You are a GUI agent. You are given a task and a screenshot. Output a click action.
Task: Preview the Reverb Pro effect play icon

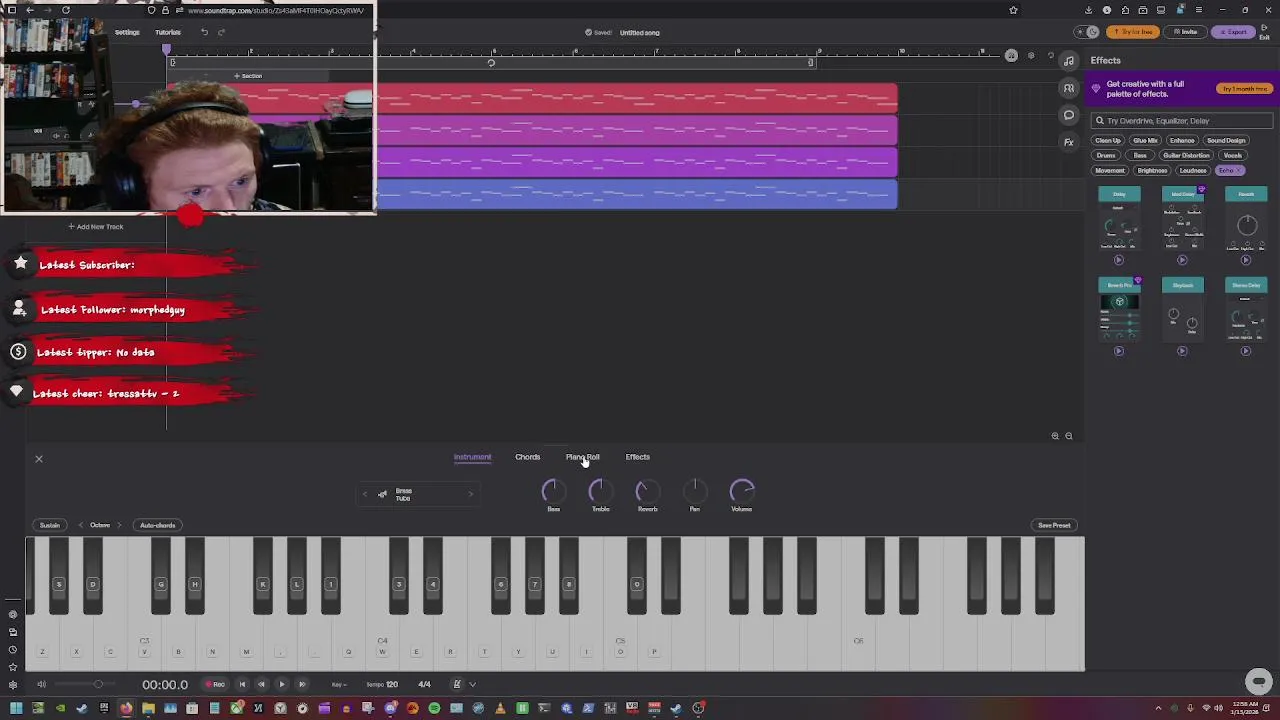pos(1119,351)
